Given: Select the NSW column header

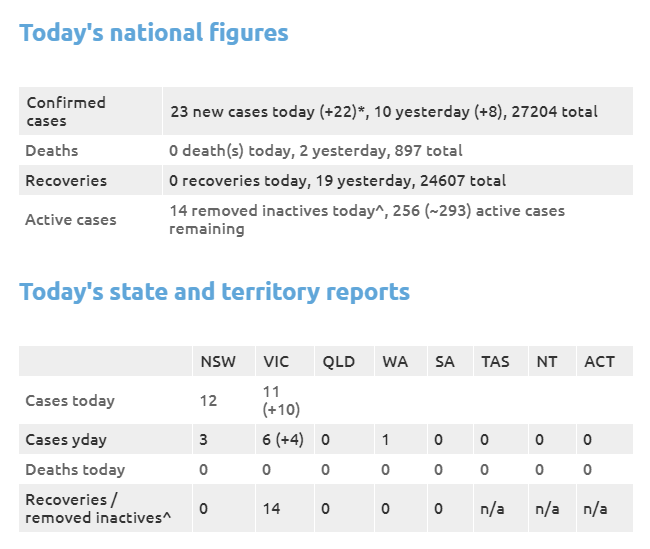Looking at the screenshot, I should point(218,362).
